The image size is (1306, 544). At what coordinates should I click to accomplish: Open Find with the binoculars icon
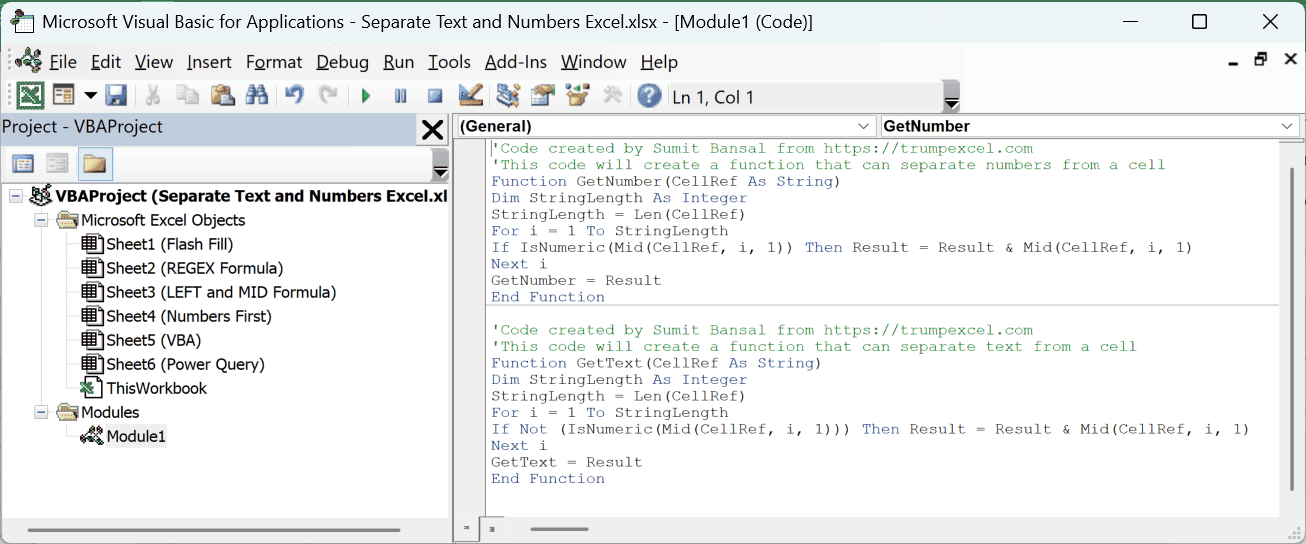[x=256, y=96]
